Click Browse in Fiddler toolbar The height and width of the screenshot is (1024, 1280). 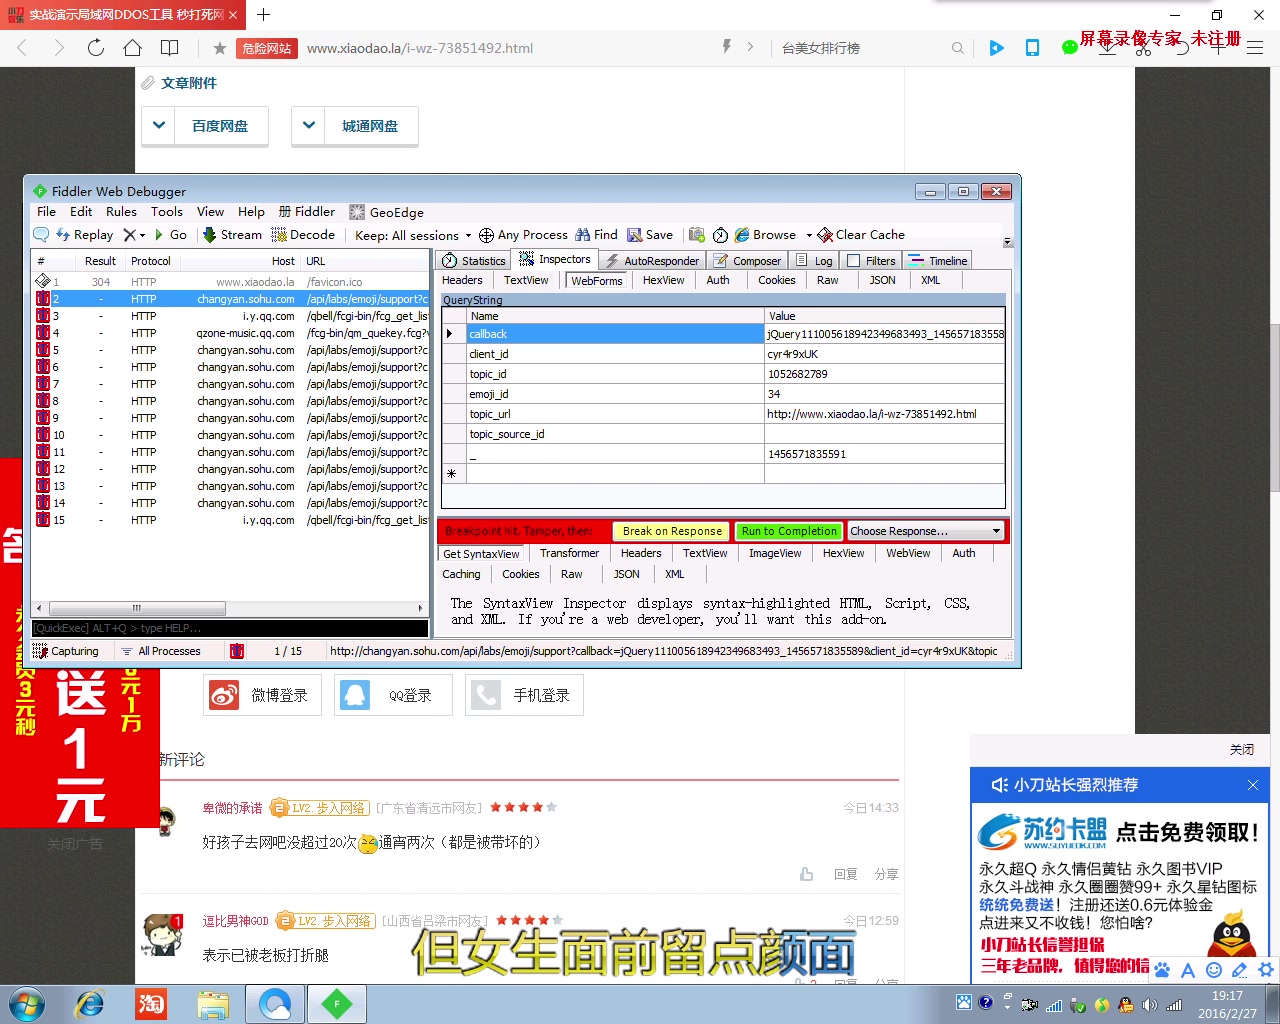[765, 235]
